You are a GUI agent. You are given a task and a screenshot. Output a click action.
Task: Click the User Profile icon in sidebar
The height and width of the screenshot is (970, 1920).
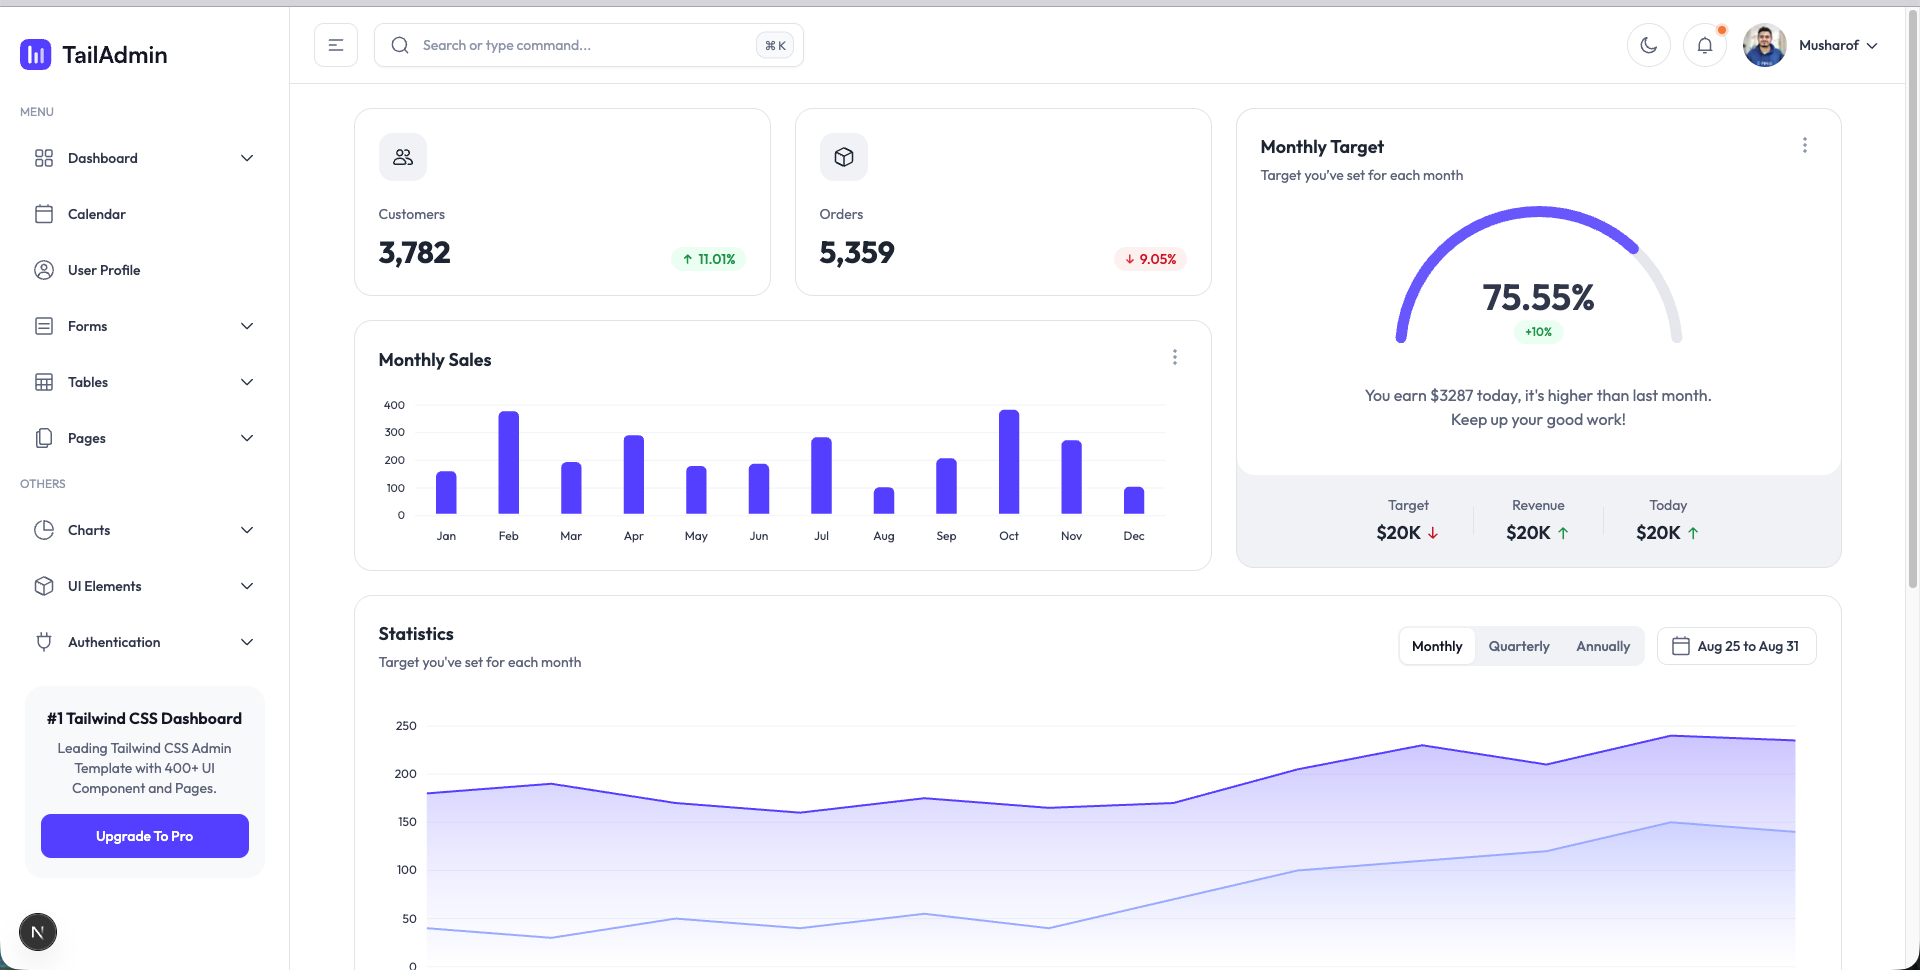coord(44,270)
